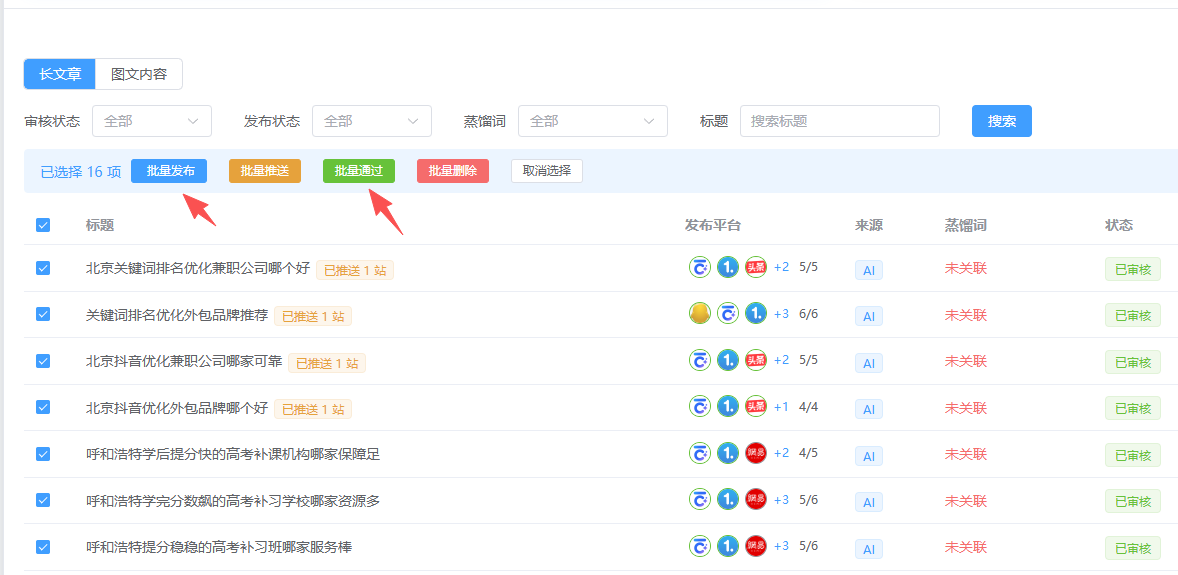Click AI source tag for 北京关键词排名优化兼职公司哪个好
This screenshot has height=575, width=1178.
click(x=868, y=271)
